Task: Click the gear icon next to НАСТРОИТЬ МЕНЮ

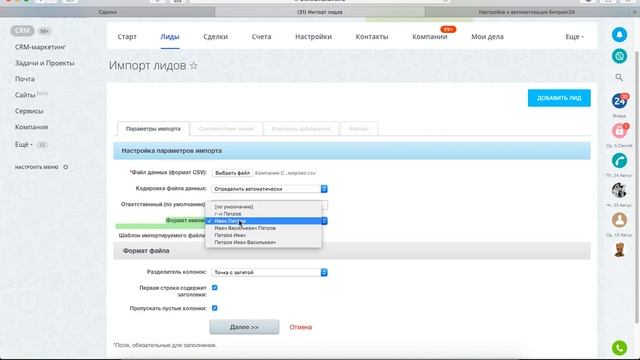Action: (66, 167)
